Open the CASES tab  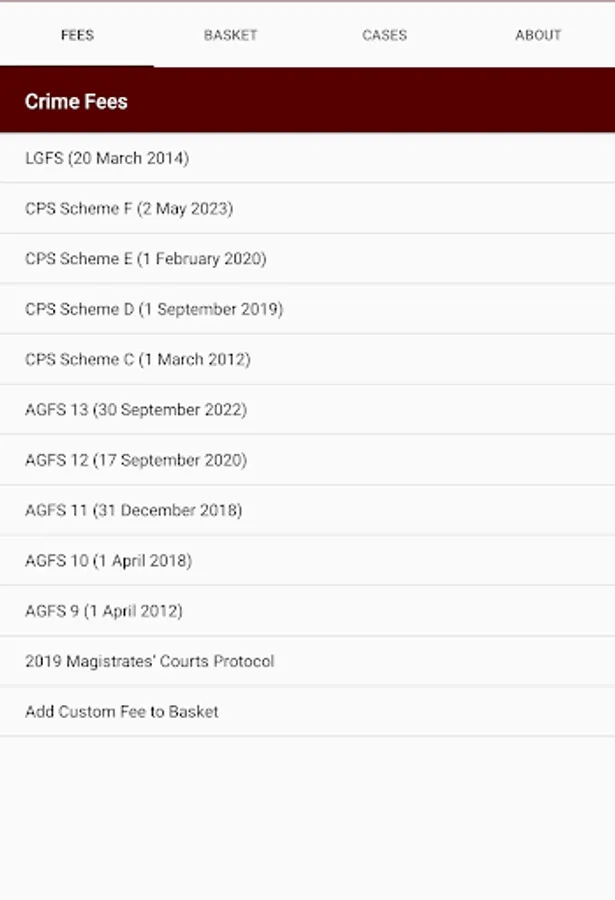(x=384, y=35)
